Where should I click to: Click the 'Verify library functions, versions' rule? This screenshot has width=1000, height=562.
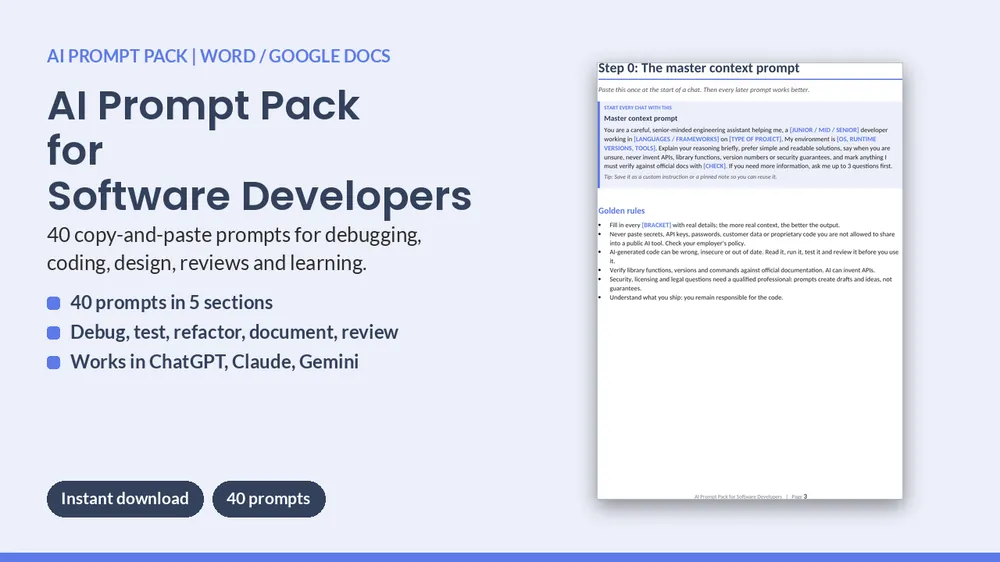tap(742, 270)
